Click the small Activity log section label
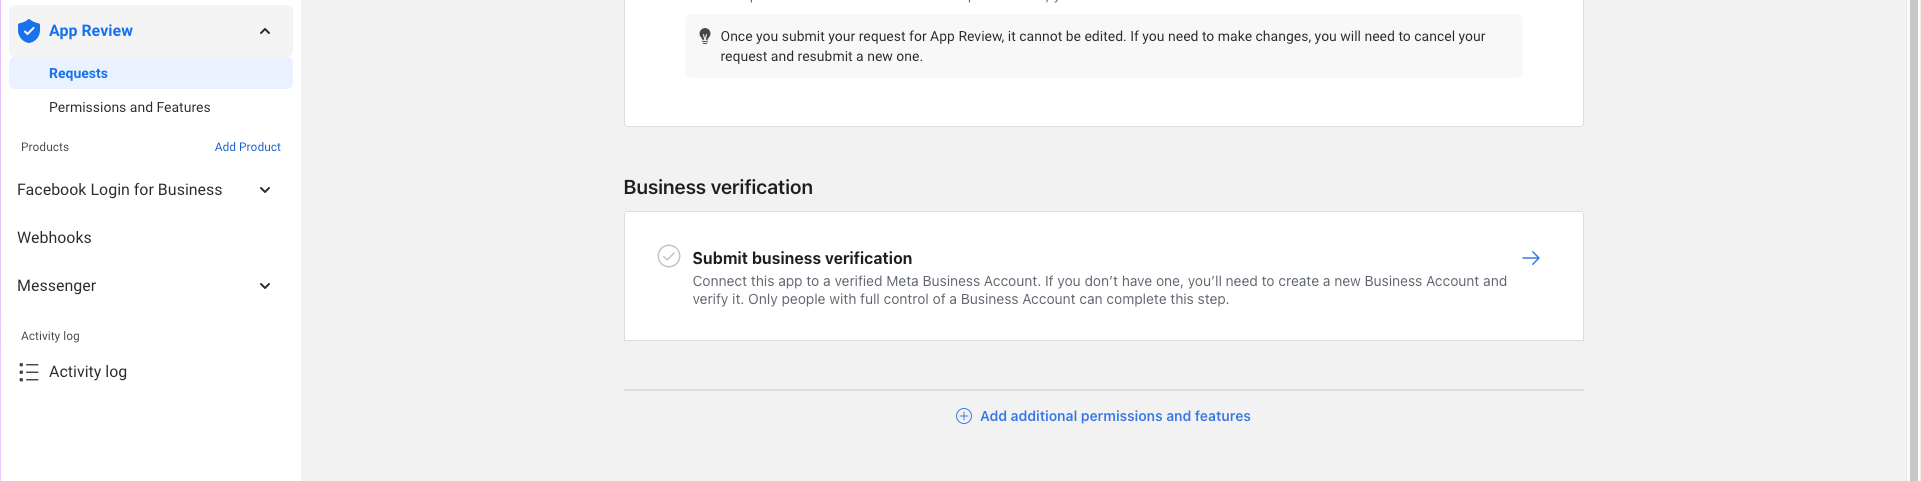Image resolution: width=1921 pixels, height=481 pixels. coord(50,336)
